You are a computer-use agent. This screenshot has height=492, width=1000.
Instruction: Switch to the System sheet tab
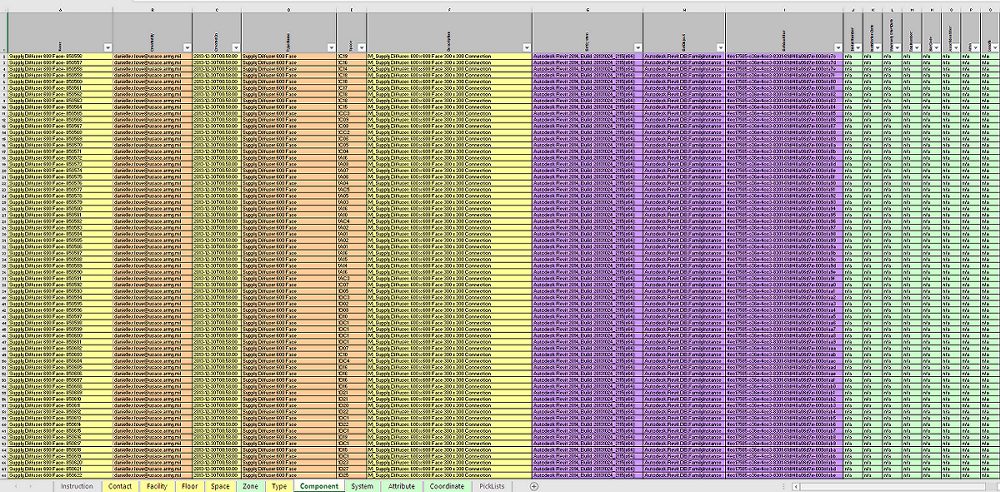point(362,486)
